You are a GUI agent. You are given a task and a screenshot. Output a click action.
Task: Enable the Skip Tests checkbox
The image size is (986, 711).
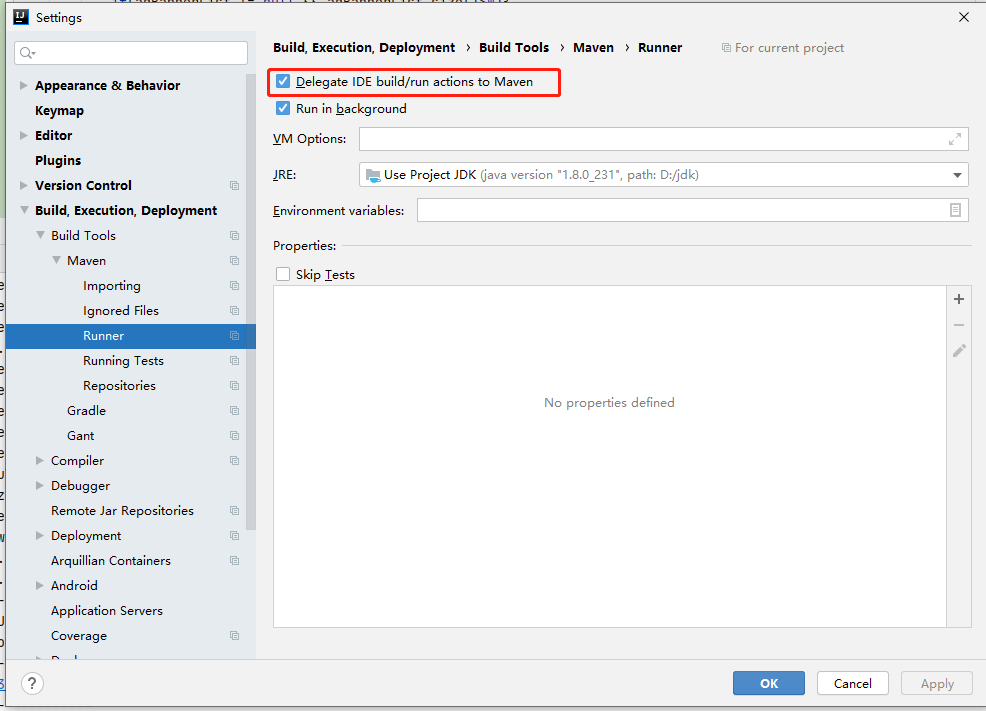click(283, 274)
